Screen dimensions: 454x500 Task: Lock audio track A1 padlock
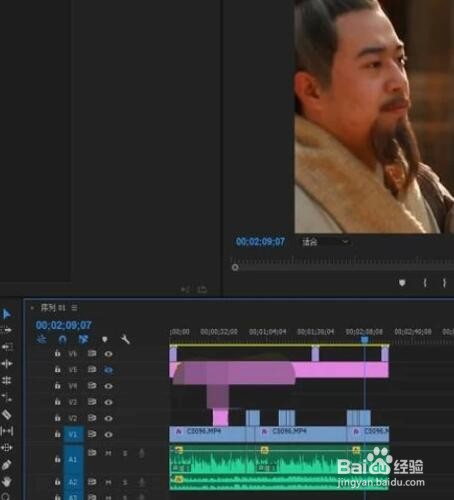tap(57, 459)
